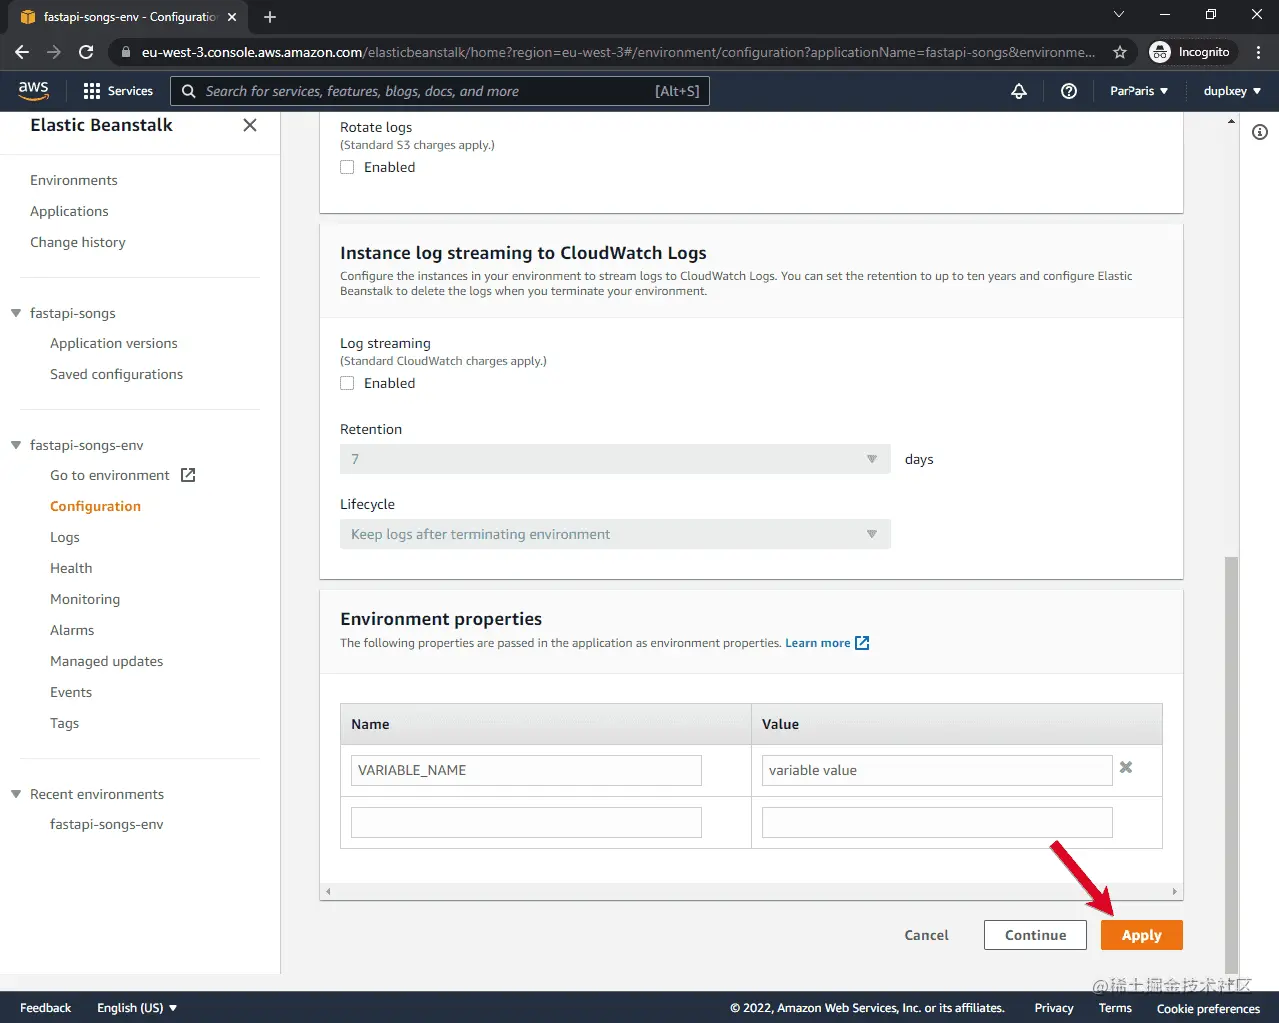The image size is (1279, 1023).
Task: Open the help question mark icon
Action: point(1068,90)
